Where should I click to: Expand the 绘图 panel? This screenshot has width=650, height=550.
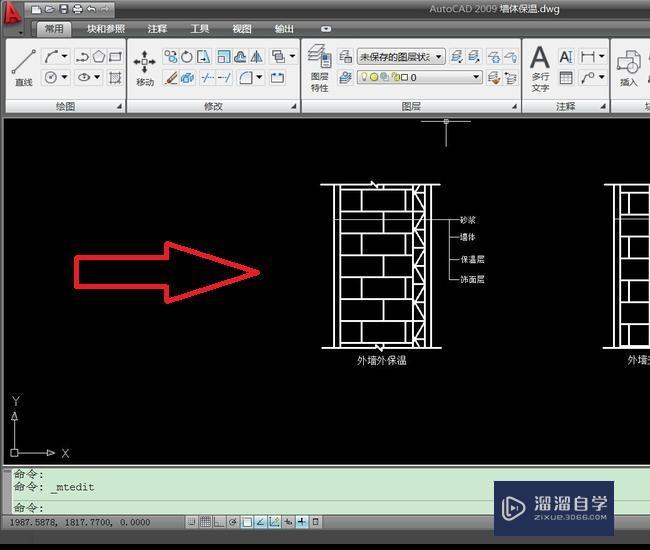pos(119,107)
